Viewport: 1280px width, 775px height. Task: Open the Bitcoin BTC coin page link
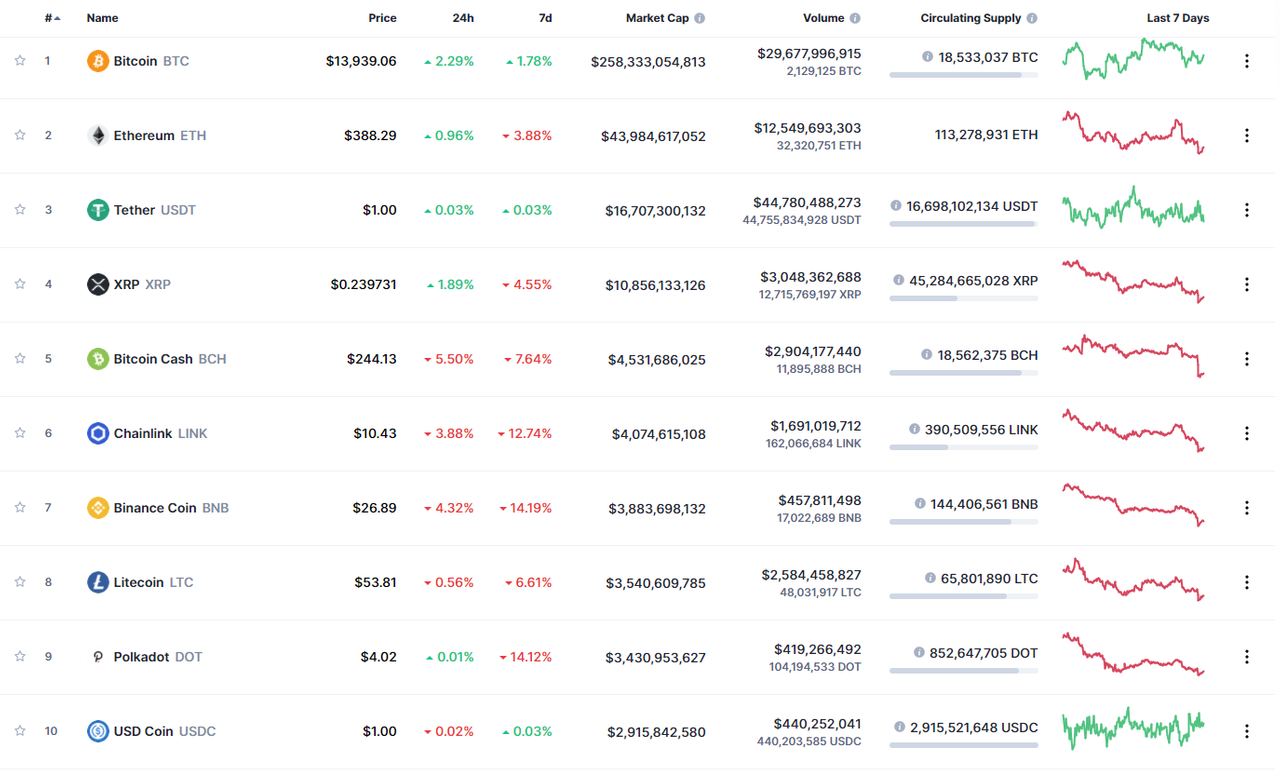pyautogui.click(x=151, y=61)
